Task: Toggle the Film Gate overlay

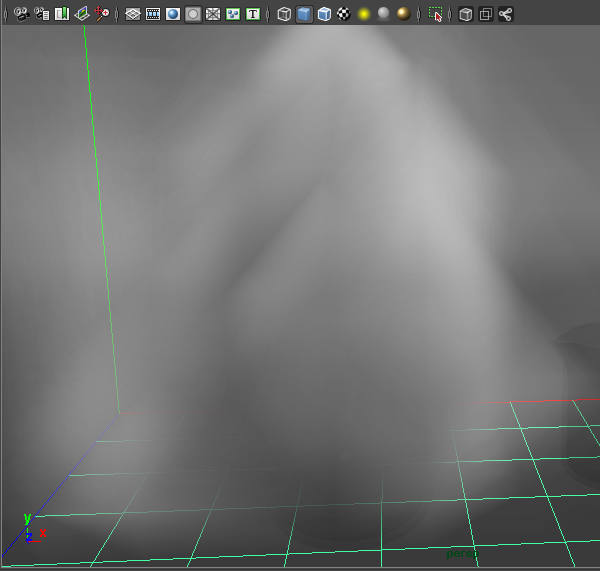Action: click(x=152, y=14)
